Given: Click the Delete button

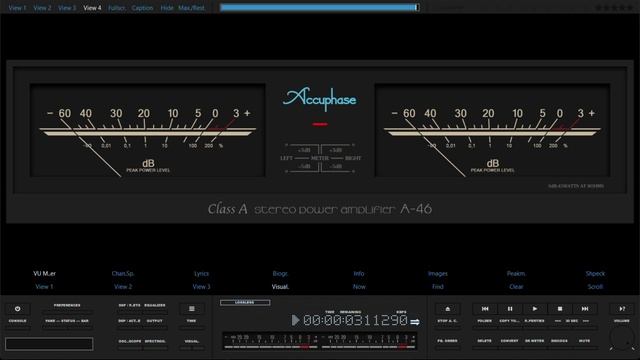Looking at the screenshot, I should 484,341.
